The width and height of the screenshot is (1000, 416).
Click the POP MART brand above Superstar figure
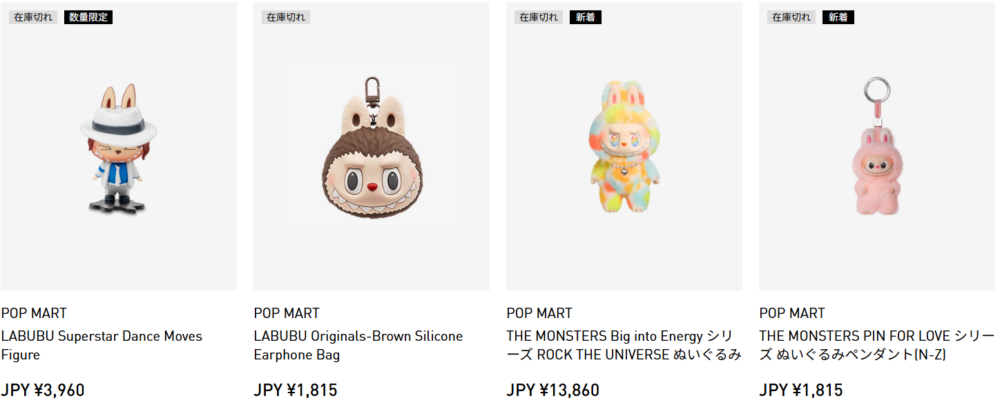pos(34,313)
